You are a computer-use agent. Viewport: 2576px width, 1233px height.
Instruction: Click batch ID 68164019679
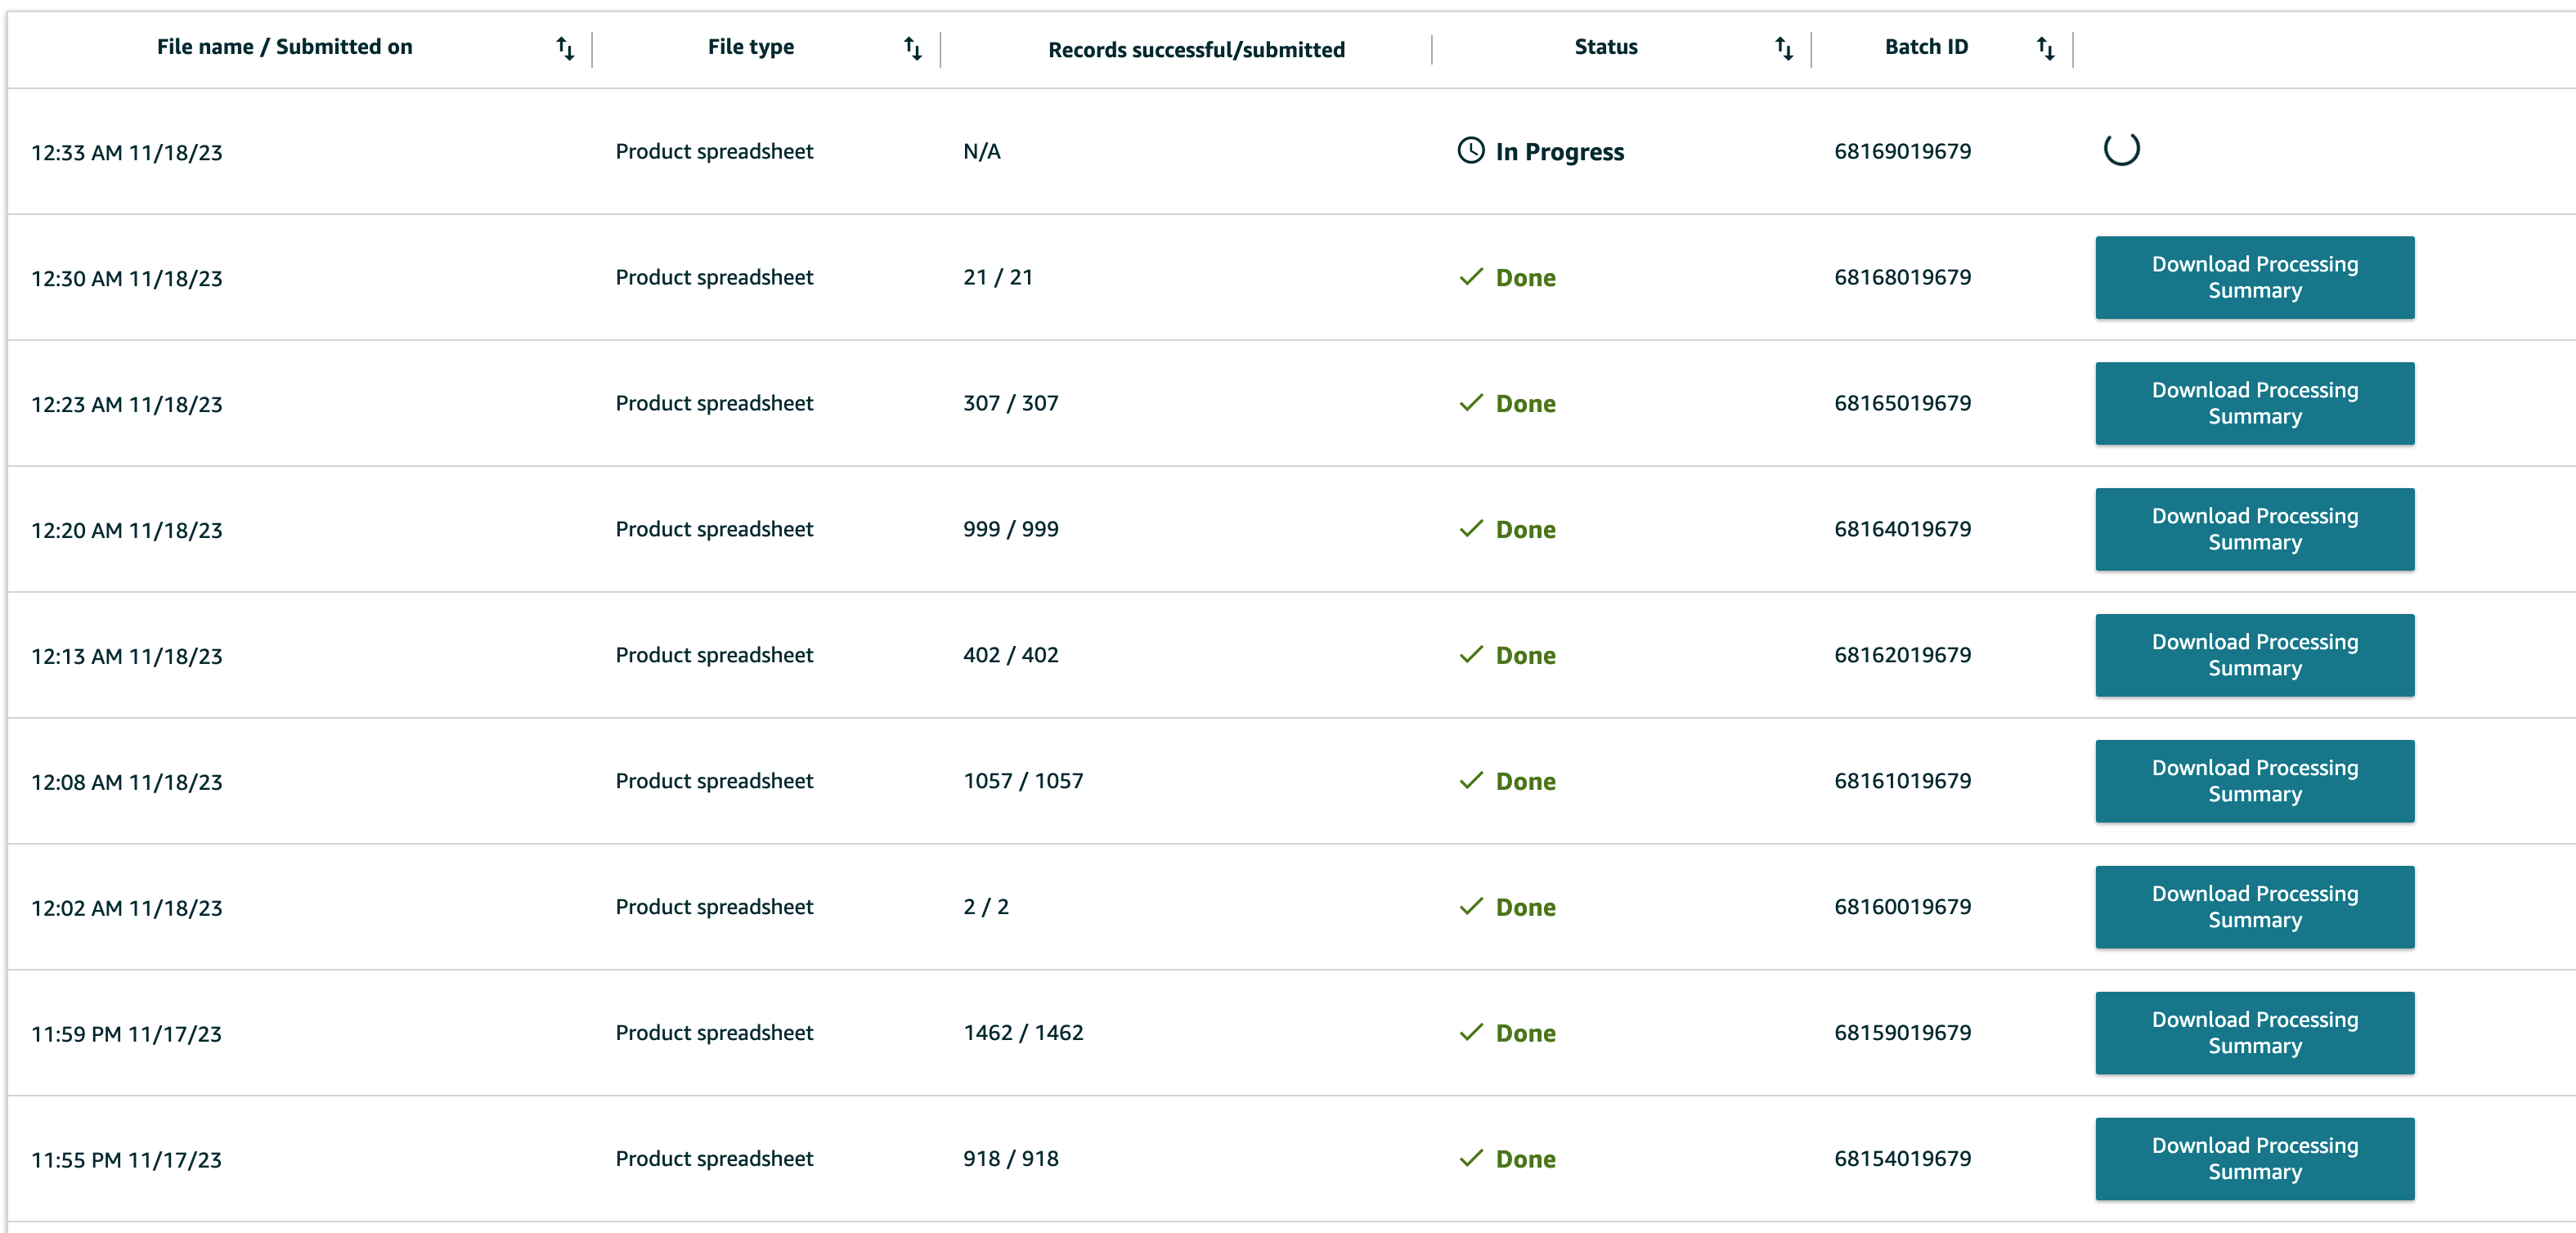(x=1902, y=530)
